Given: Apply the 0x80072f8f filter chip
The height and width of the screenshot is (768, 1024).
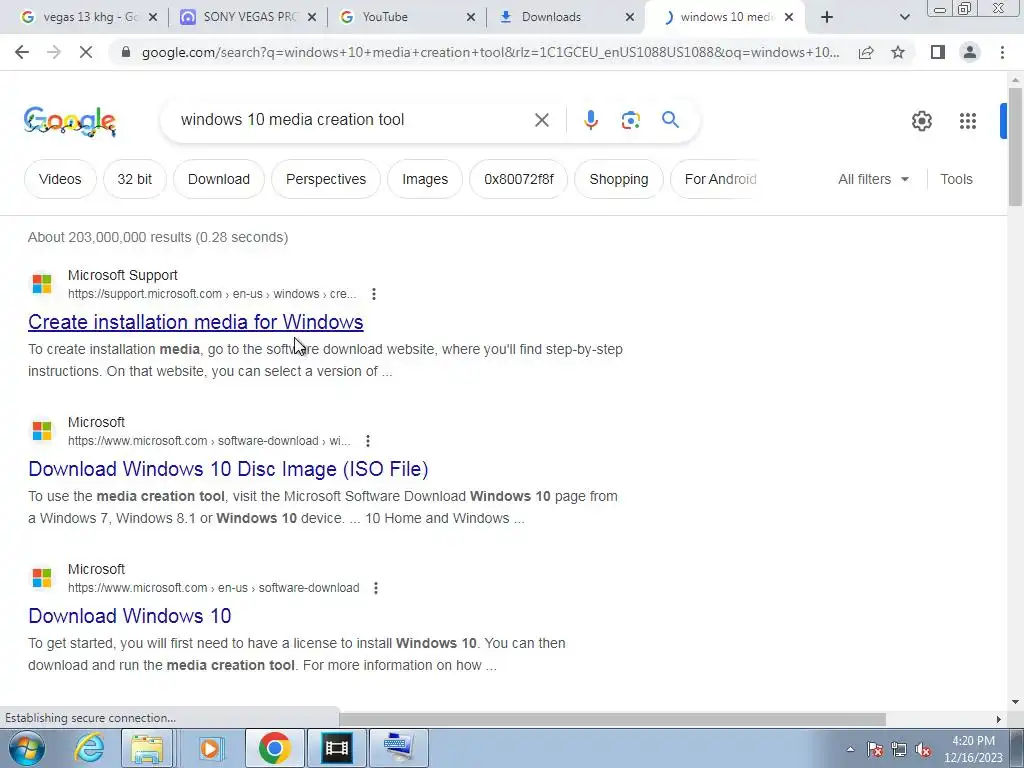Looking at the screenshot, I should 519,179.
